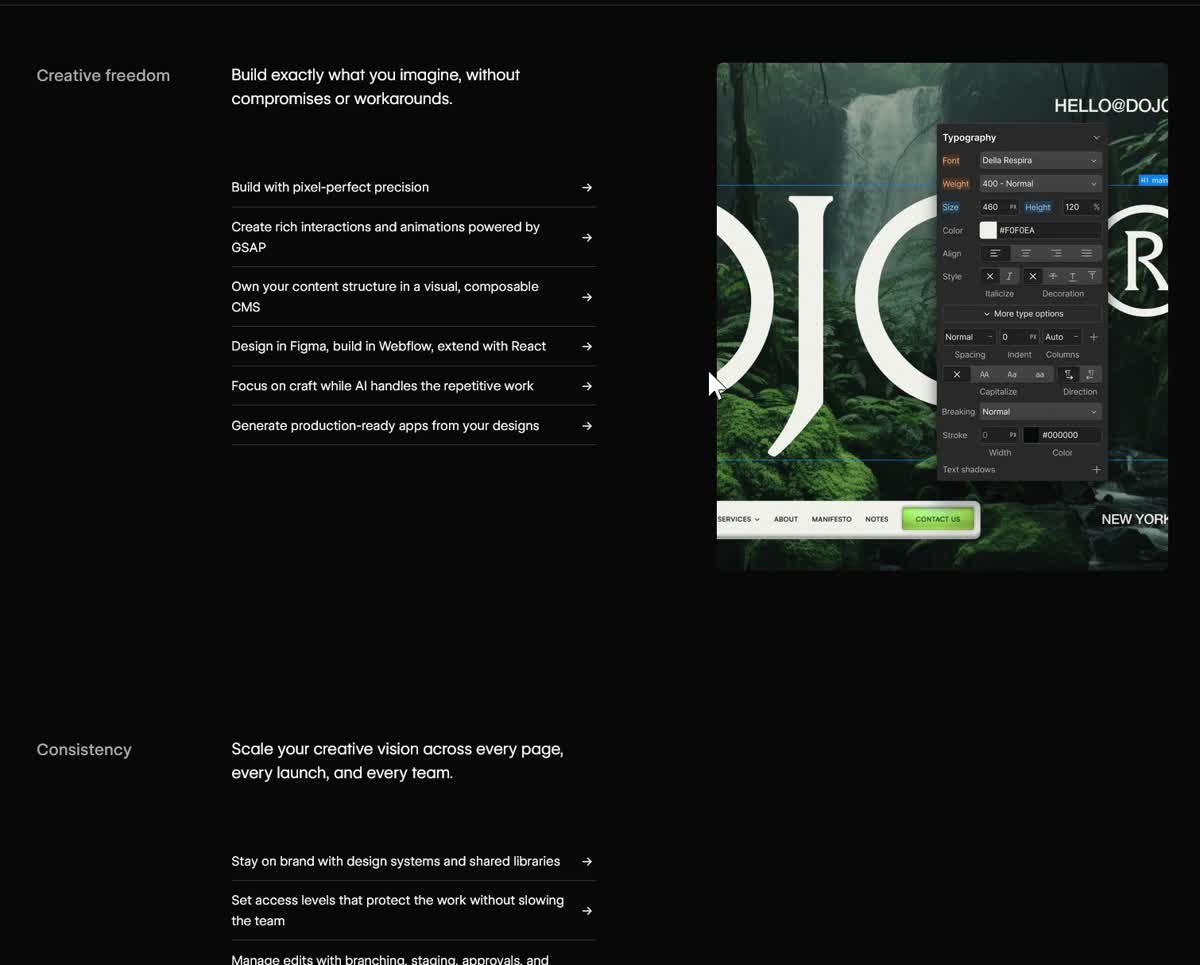1200x965 pixels.
Task: Select justify text alignment icon
Action: click(x=1087, y=253)
